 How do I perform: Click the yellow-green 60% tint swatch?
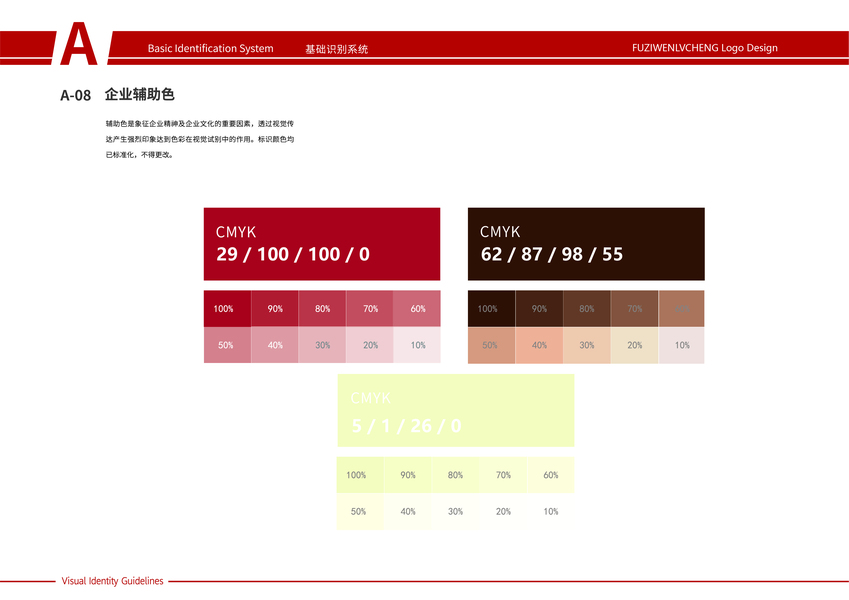[551, 475]
